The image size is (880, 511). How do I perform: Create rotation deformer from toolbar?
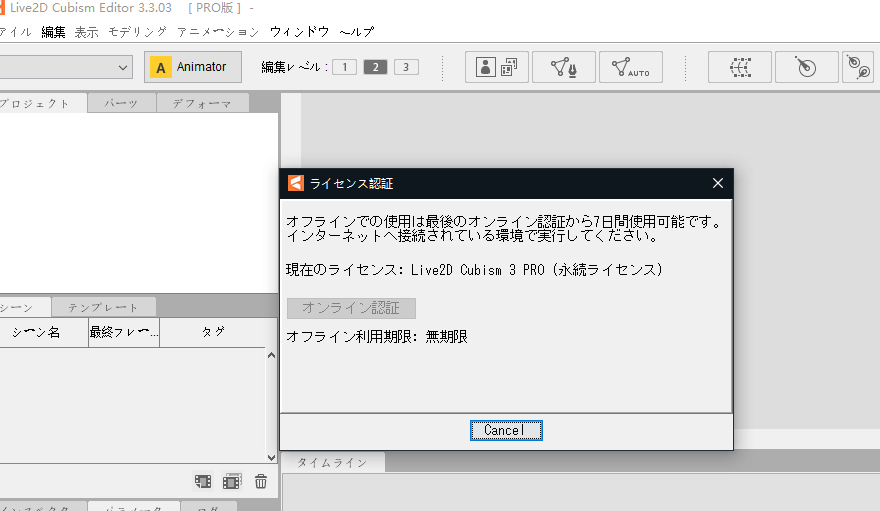tap(806, 67)
